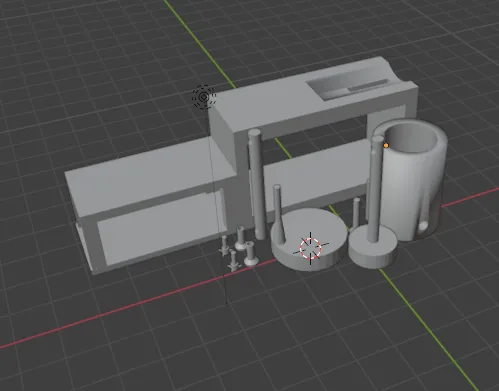
Task: Select the inner hole of the hollow cylinder
Action: [411, 137]
